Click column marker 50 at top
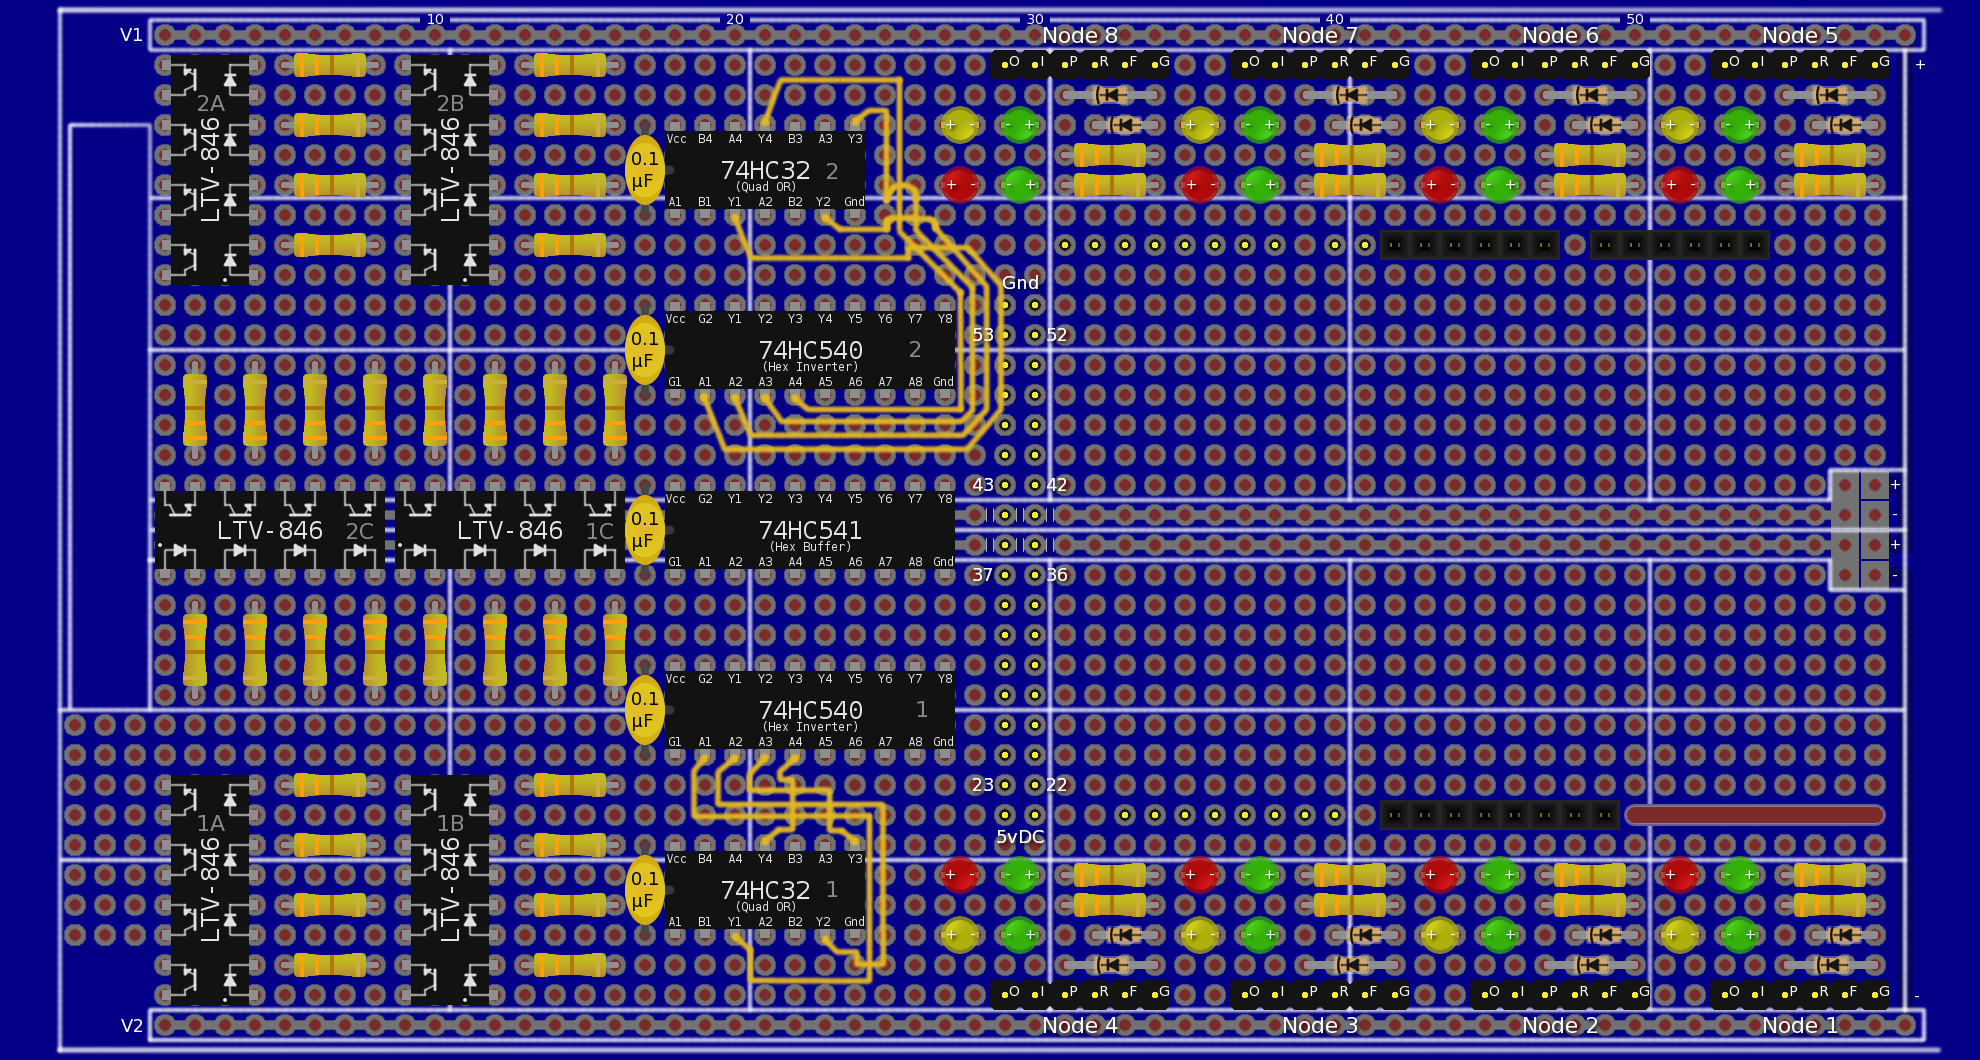Screen dimensions: 1980x1060 [1635, 19]
